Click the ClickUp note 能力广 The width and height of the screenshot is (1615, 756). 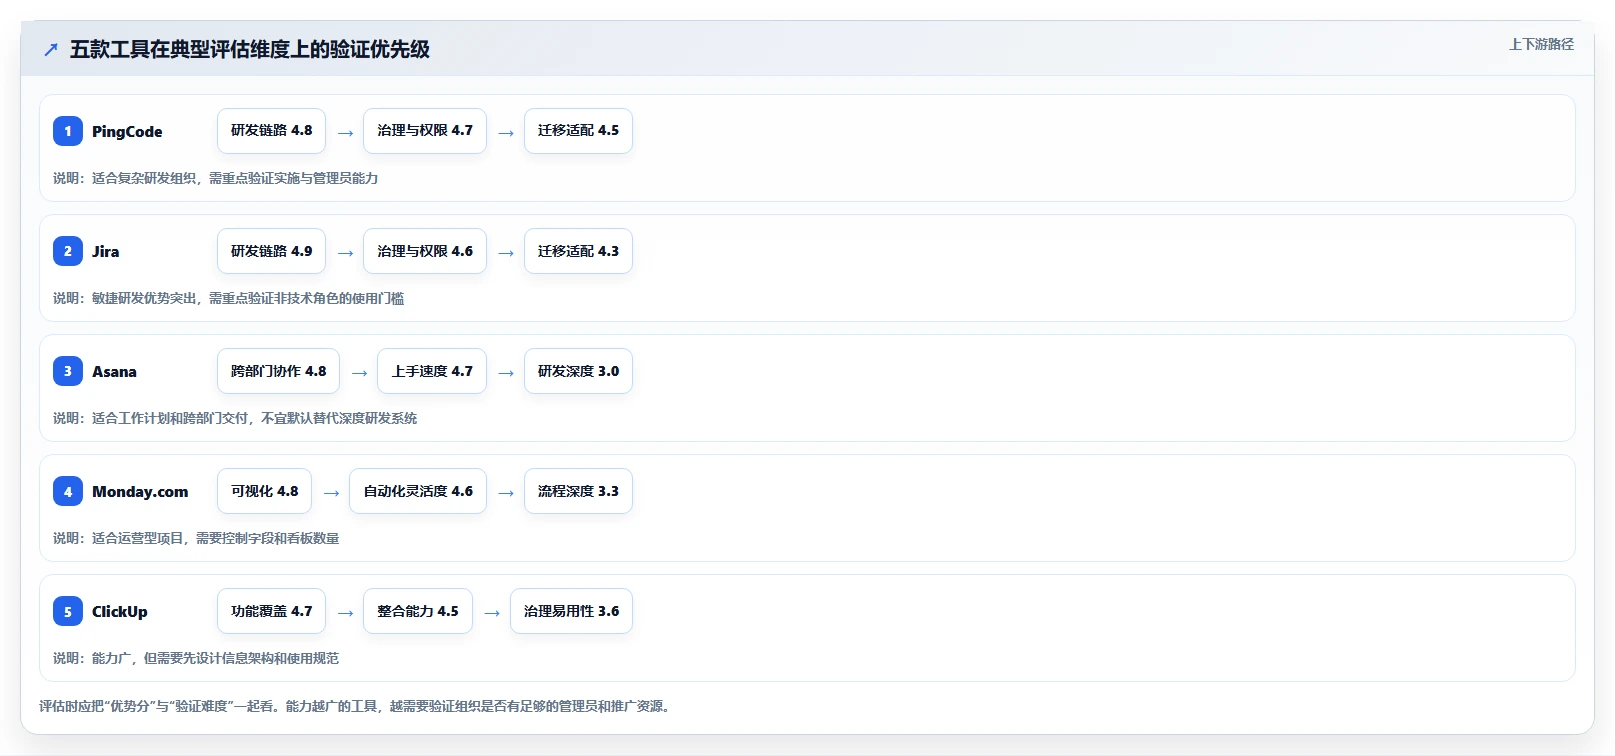pyautogui.click(x=196, y=658)
